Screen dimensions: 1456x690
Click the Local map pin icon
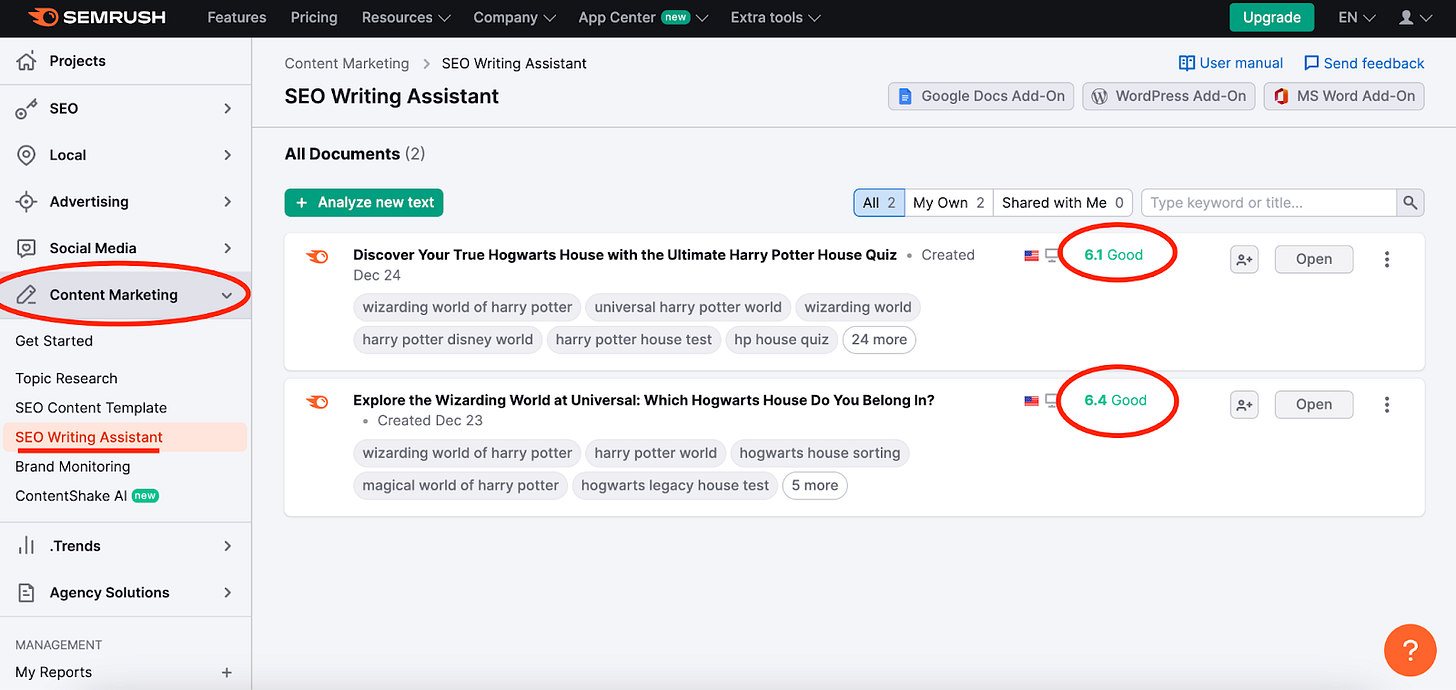click(27, 155)
